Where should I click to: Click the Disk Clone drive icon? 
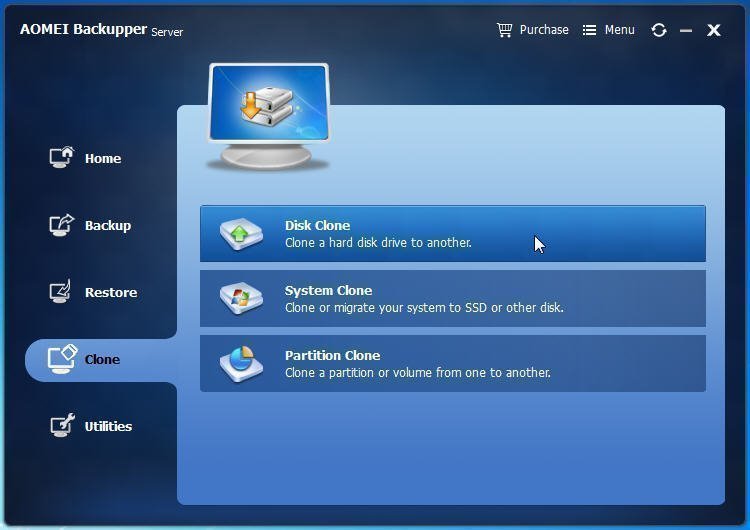click(241, 234)
